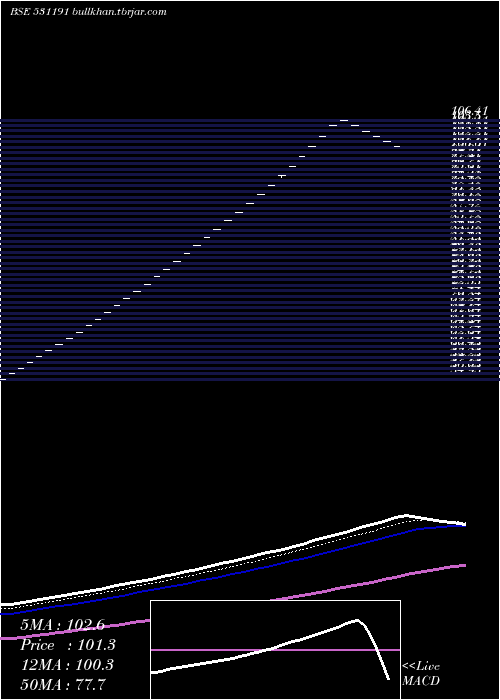Click the 106.41 price axis value

(470, 110)
